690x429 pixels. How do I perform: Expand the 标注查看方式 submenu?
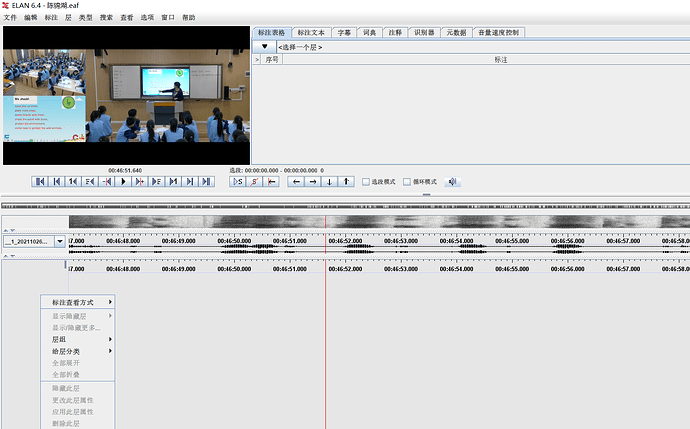point(78,302)
